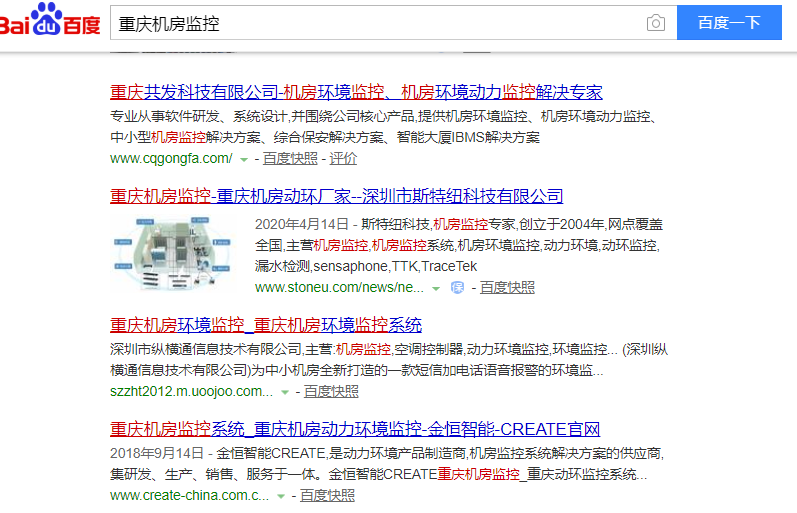Click the 2020年4月14日 date text

click(x=302, y=224)
